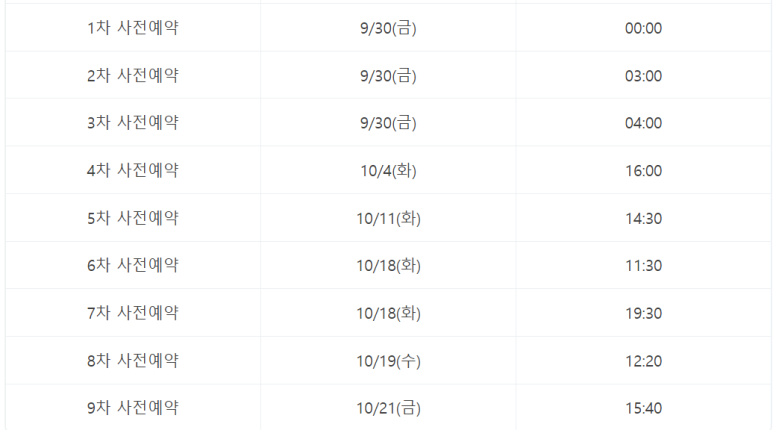
Task: Click the 16:00 time cell
Action: click(x=643, y=170)
